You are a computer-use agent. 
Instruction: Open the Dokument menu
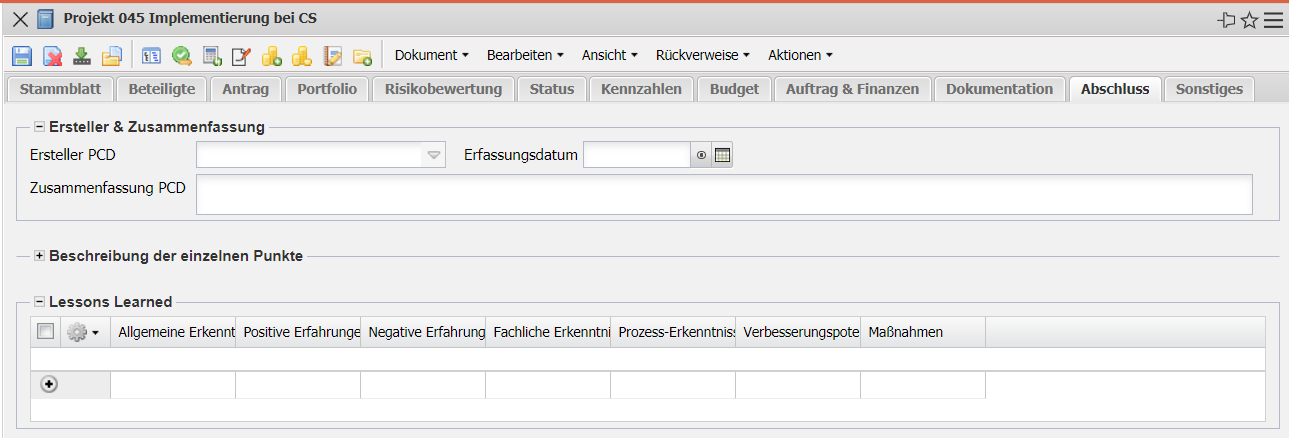(431, 55)
